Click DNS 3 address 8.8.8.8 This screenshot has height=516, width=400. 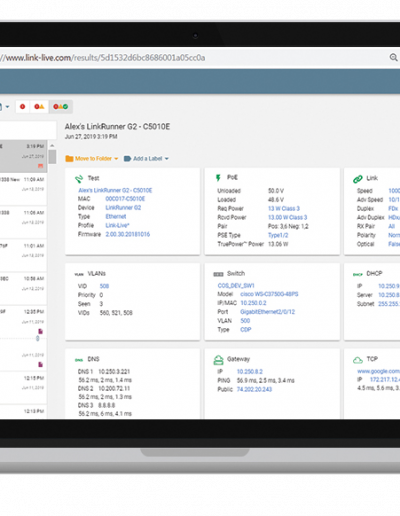point(107,405)
